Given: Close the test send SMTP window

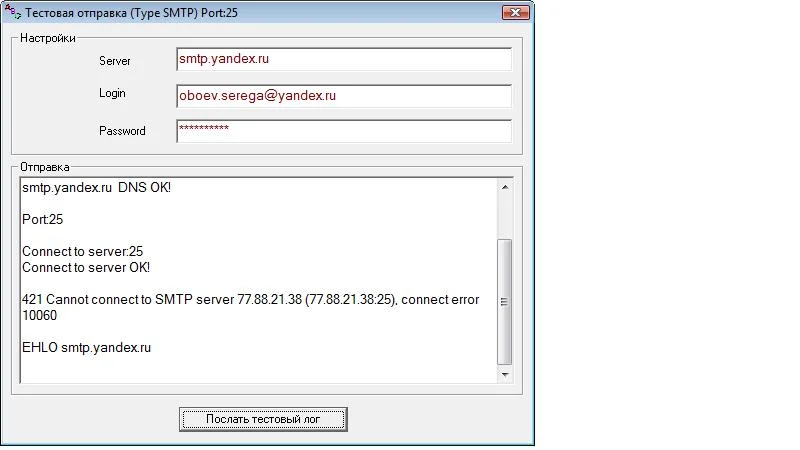Looking at the screenshot, I should [x=515, y=13].
